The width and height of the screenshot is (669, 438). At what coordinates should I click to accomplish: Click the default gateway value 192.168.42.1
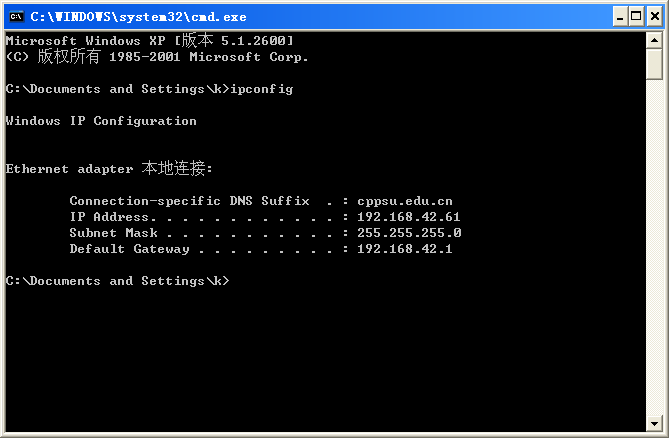404,249
